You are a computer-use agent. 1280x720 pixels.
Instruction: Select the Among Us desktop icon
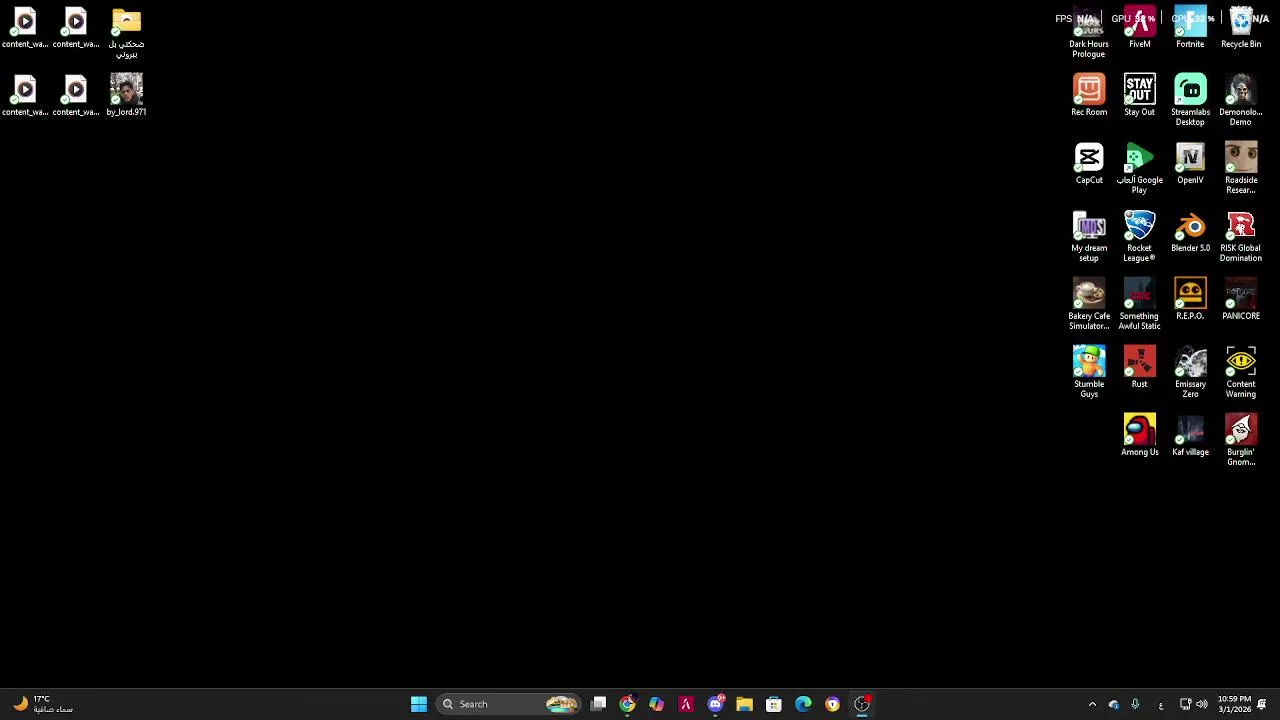pyautogui.click(x=1139, y=436)
